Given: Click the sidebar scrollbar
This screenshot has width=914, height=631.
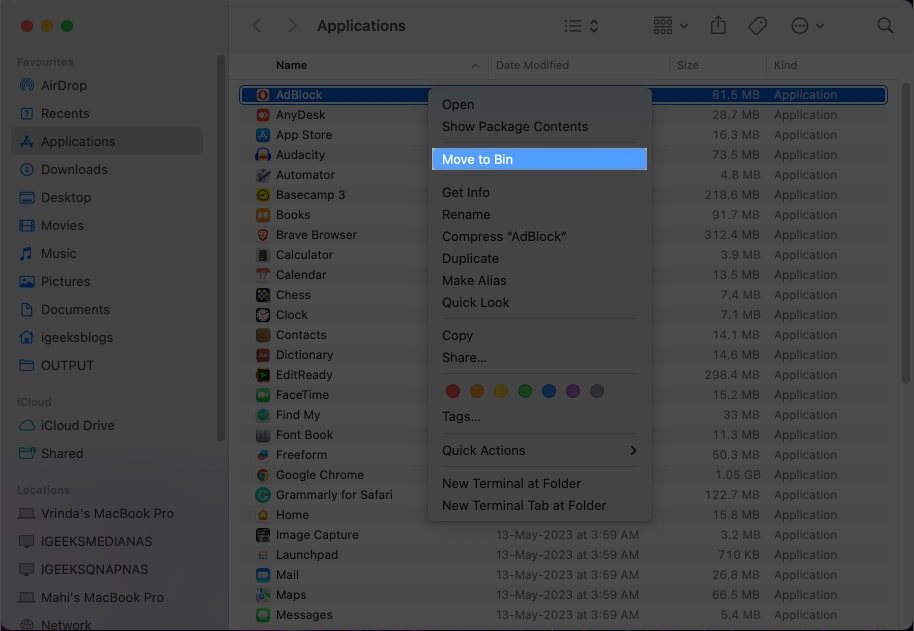Looking at the screenshot, I should pos(221,248).
